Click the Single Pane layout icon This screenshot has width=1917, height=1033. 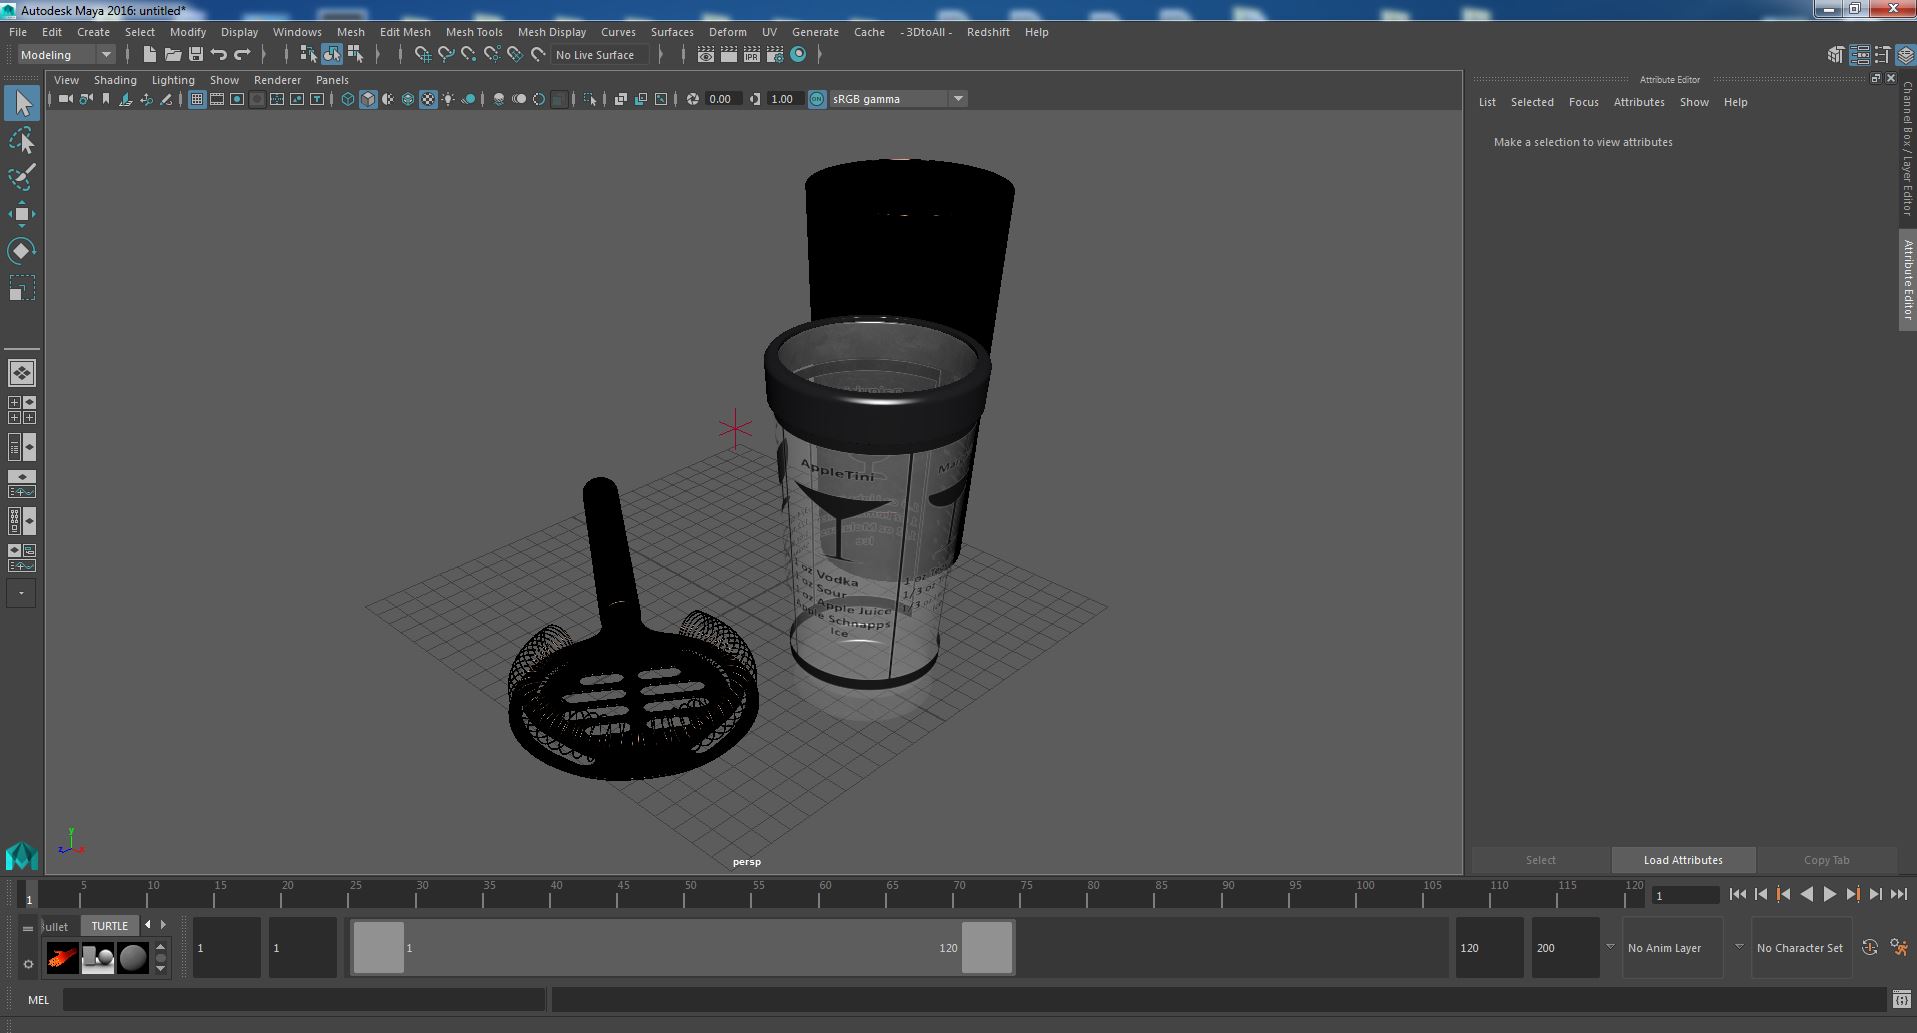click(22, 373)
